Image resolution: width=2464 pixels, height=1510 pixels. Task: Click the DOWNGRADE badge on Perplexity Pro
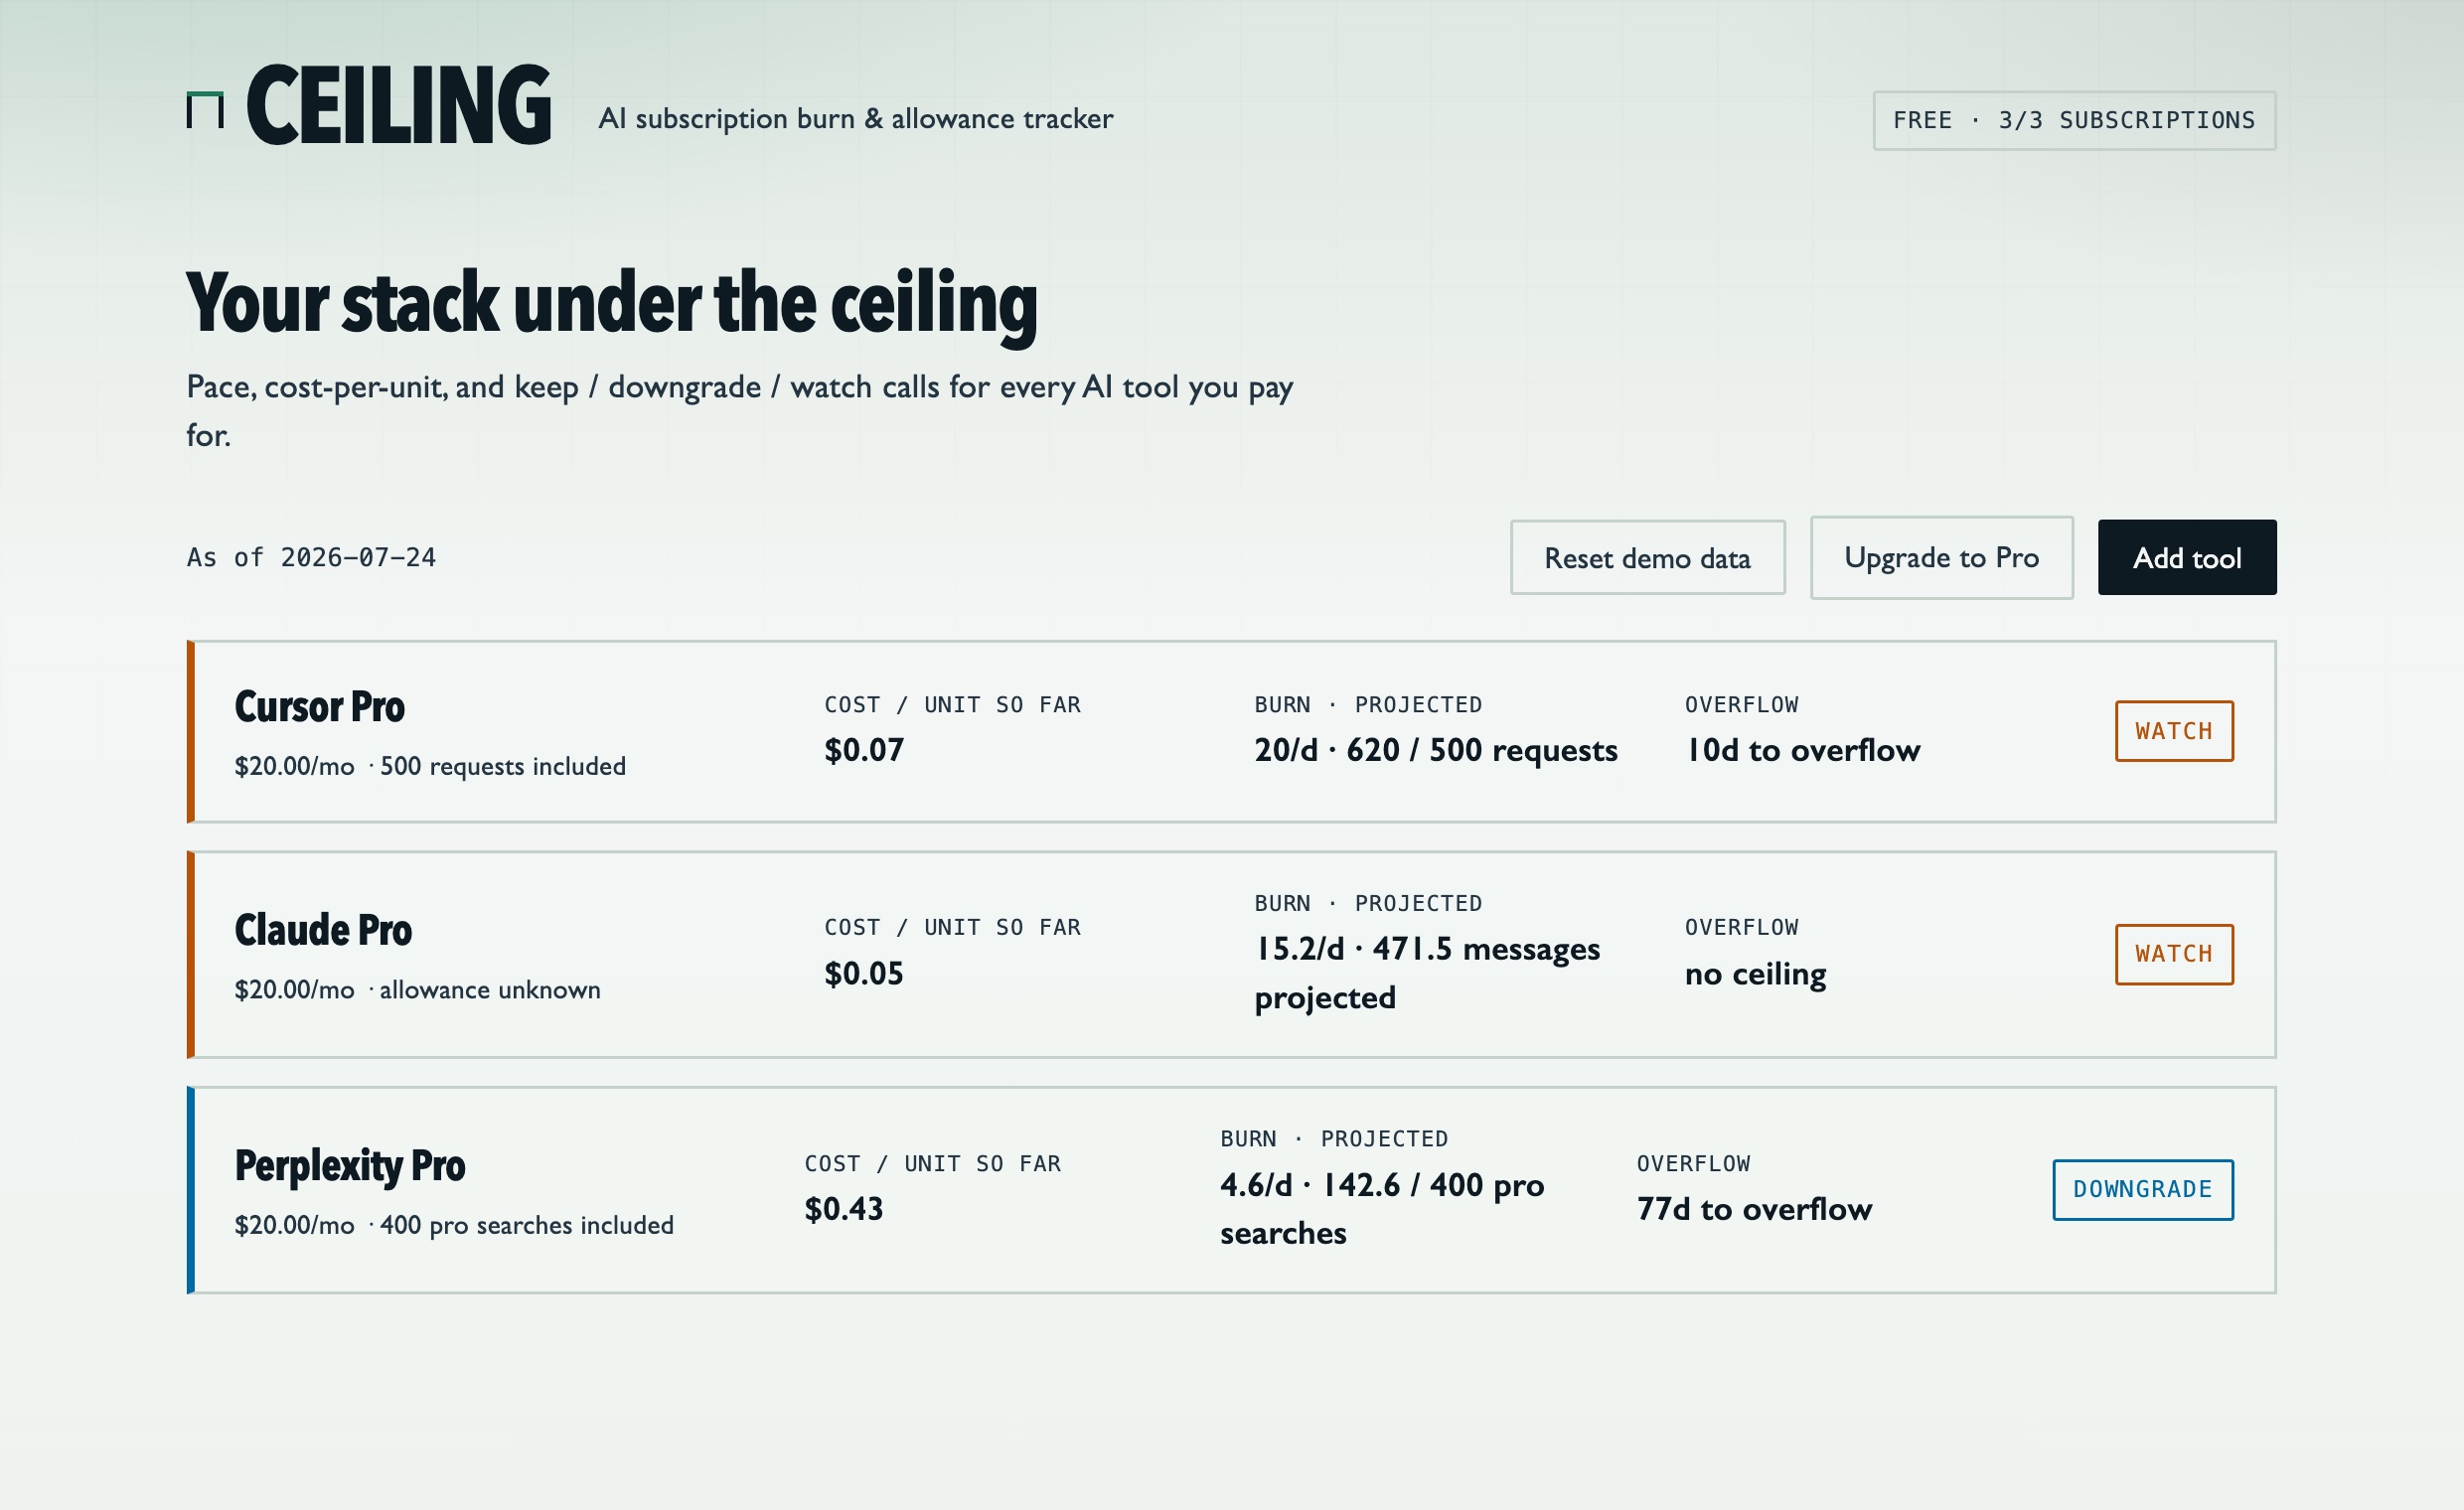coord(2143,1189)
